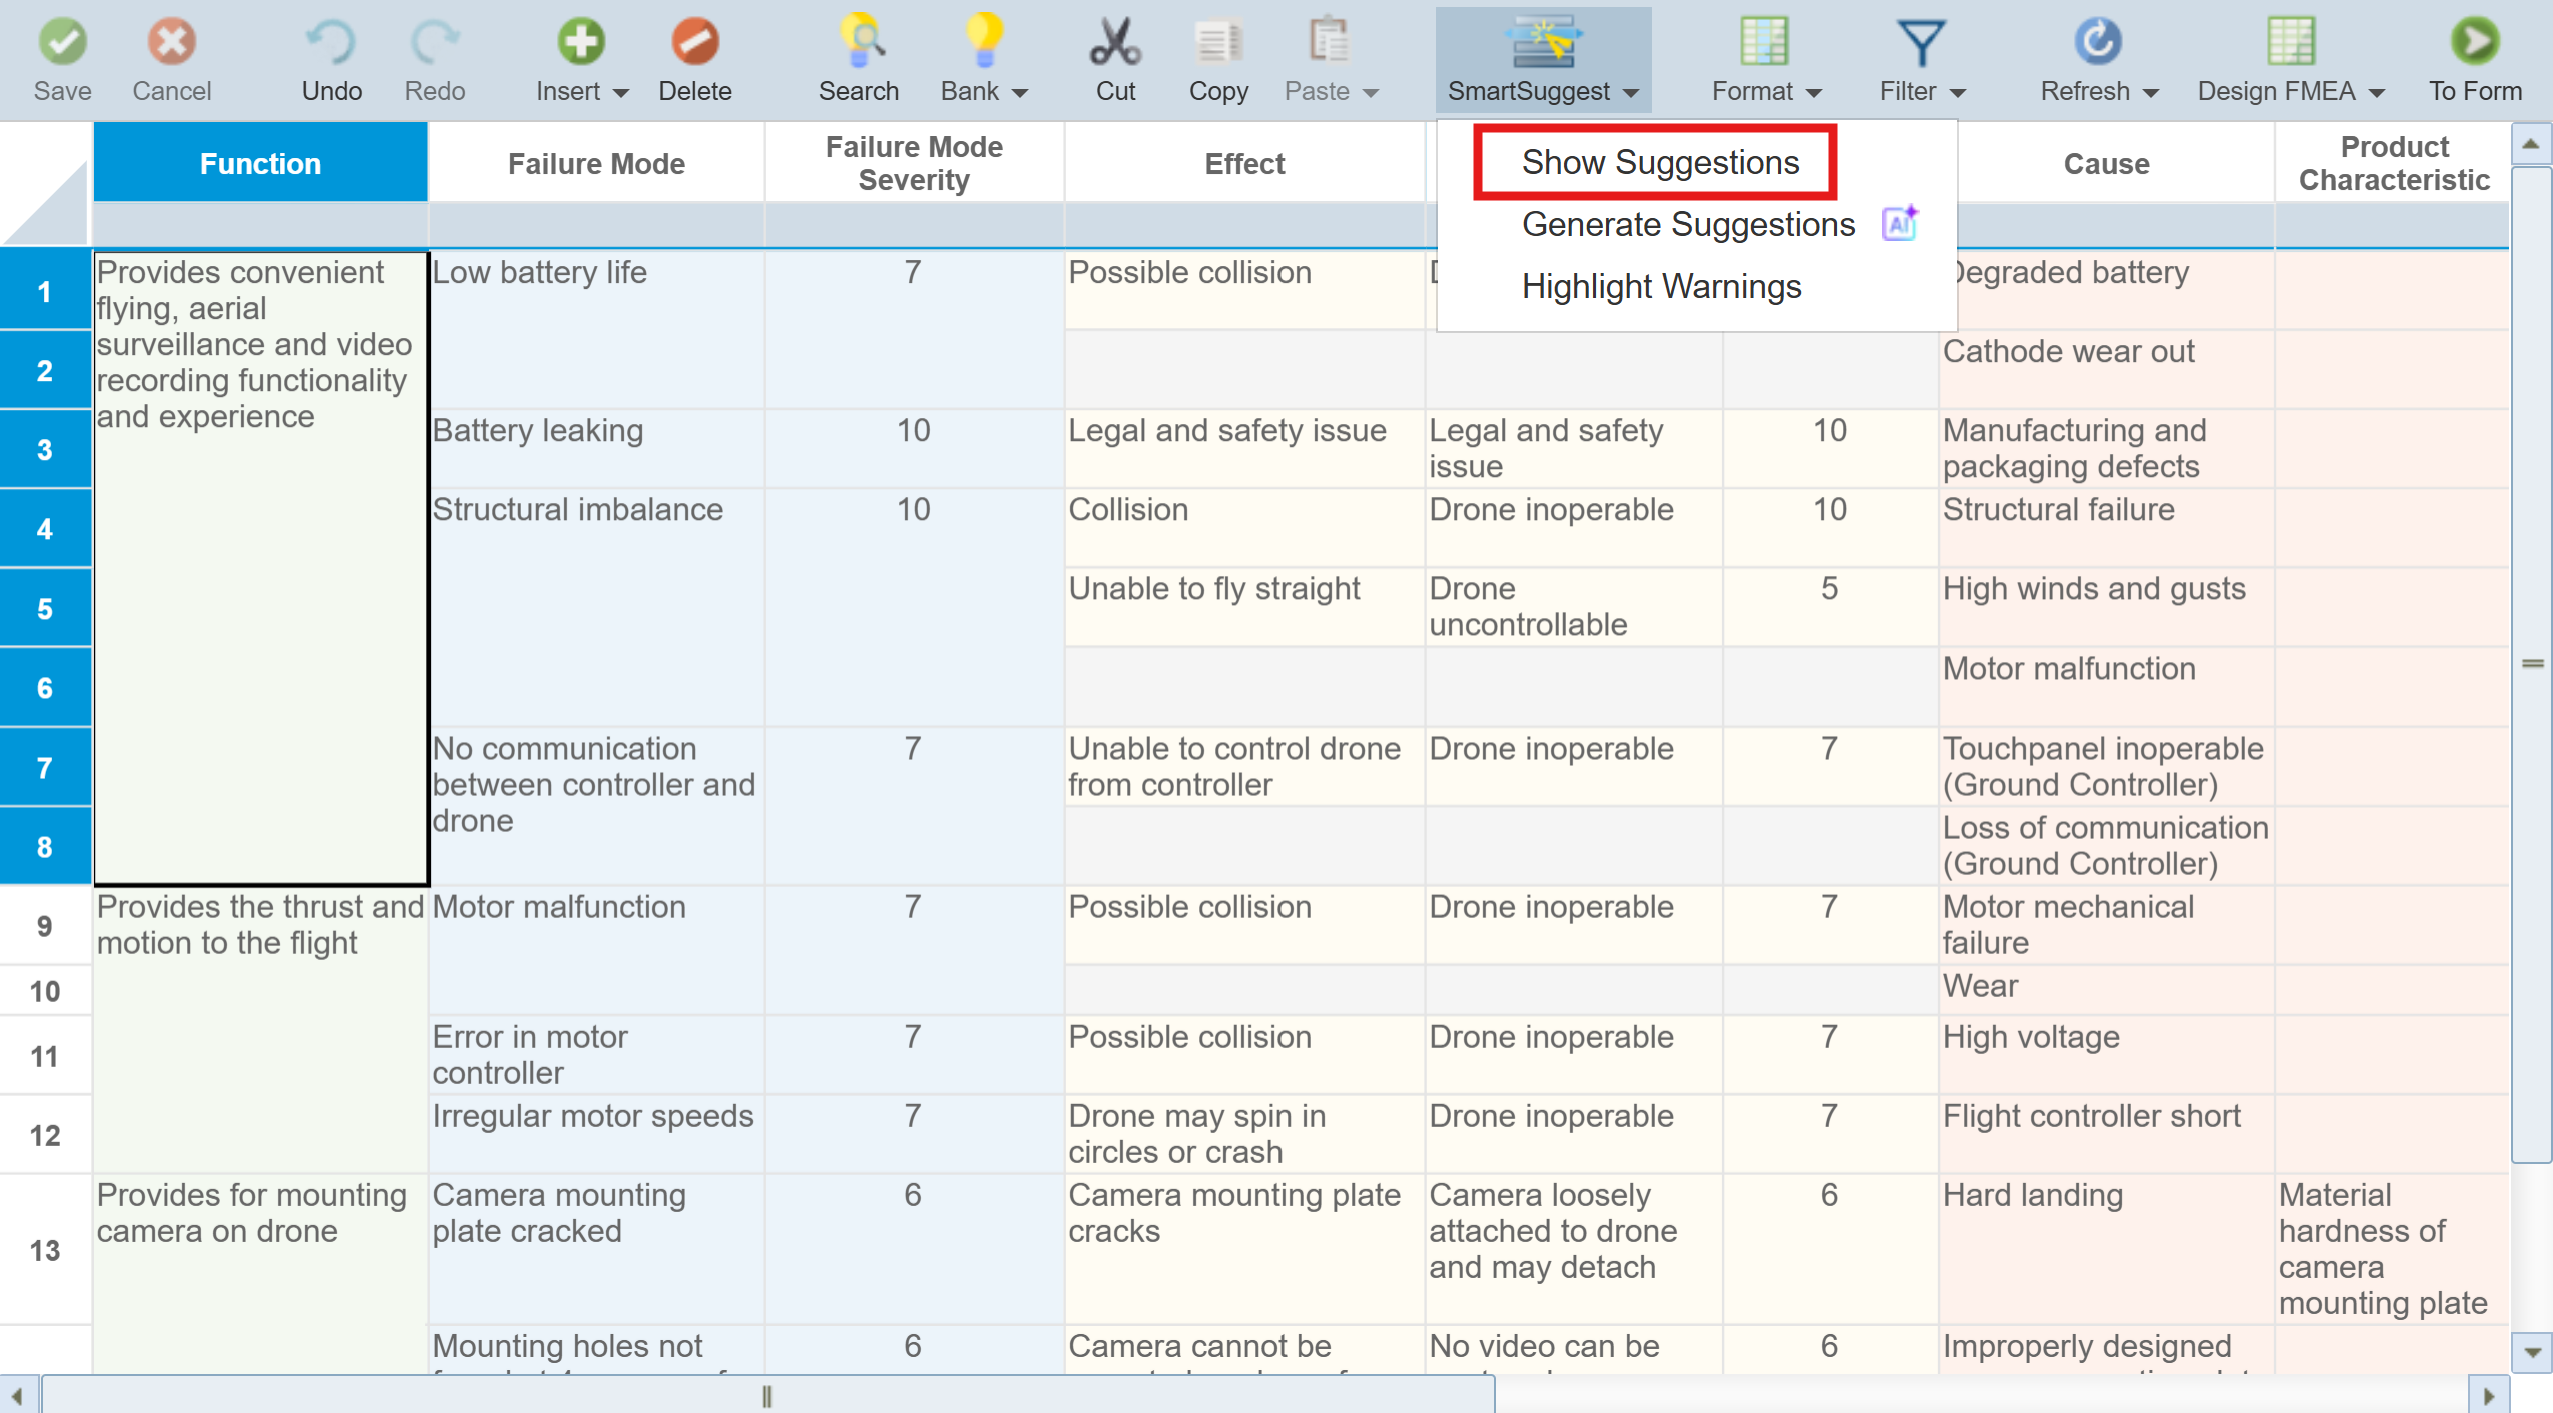
Task: Choose Show Suggestions from SmartSuggest menu
Action: click(1659, 162)
